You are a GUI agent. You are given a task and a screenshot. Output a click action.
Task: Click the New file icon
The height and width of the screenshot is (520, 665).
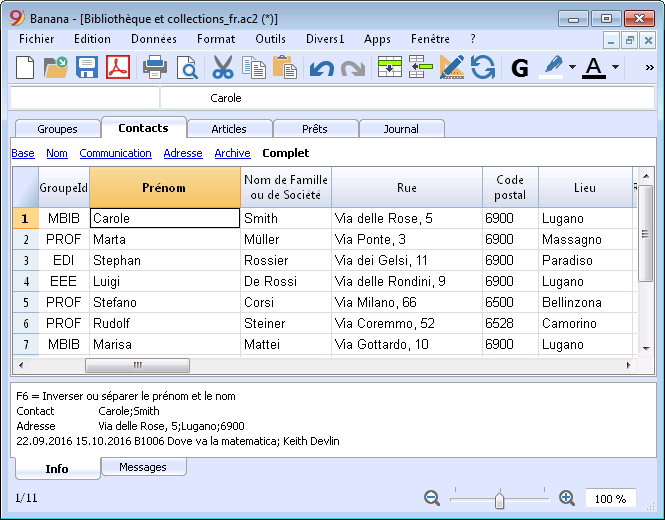(25, 67)
